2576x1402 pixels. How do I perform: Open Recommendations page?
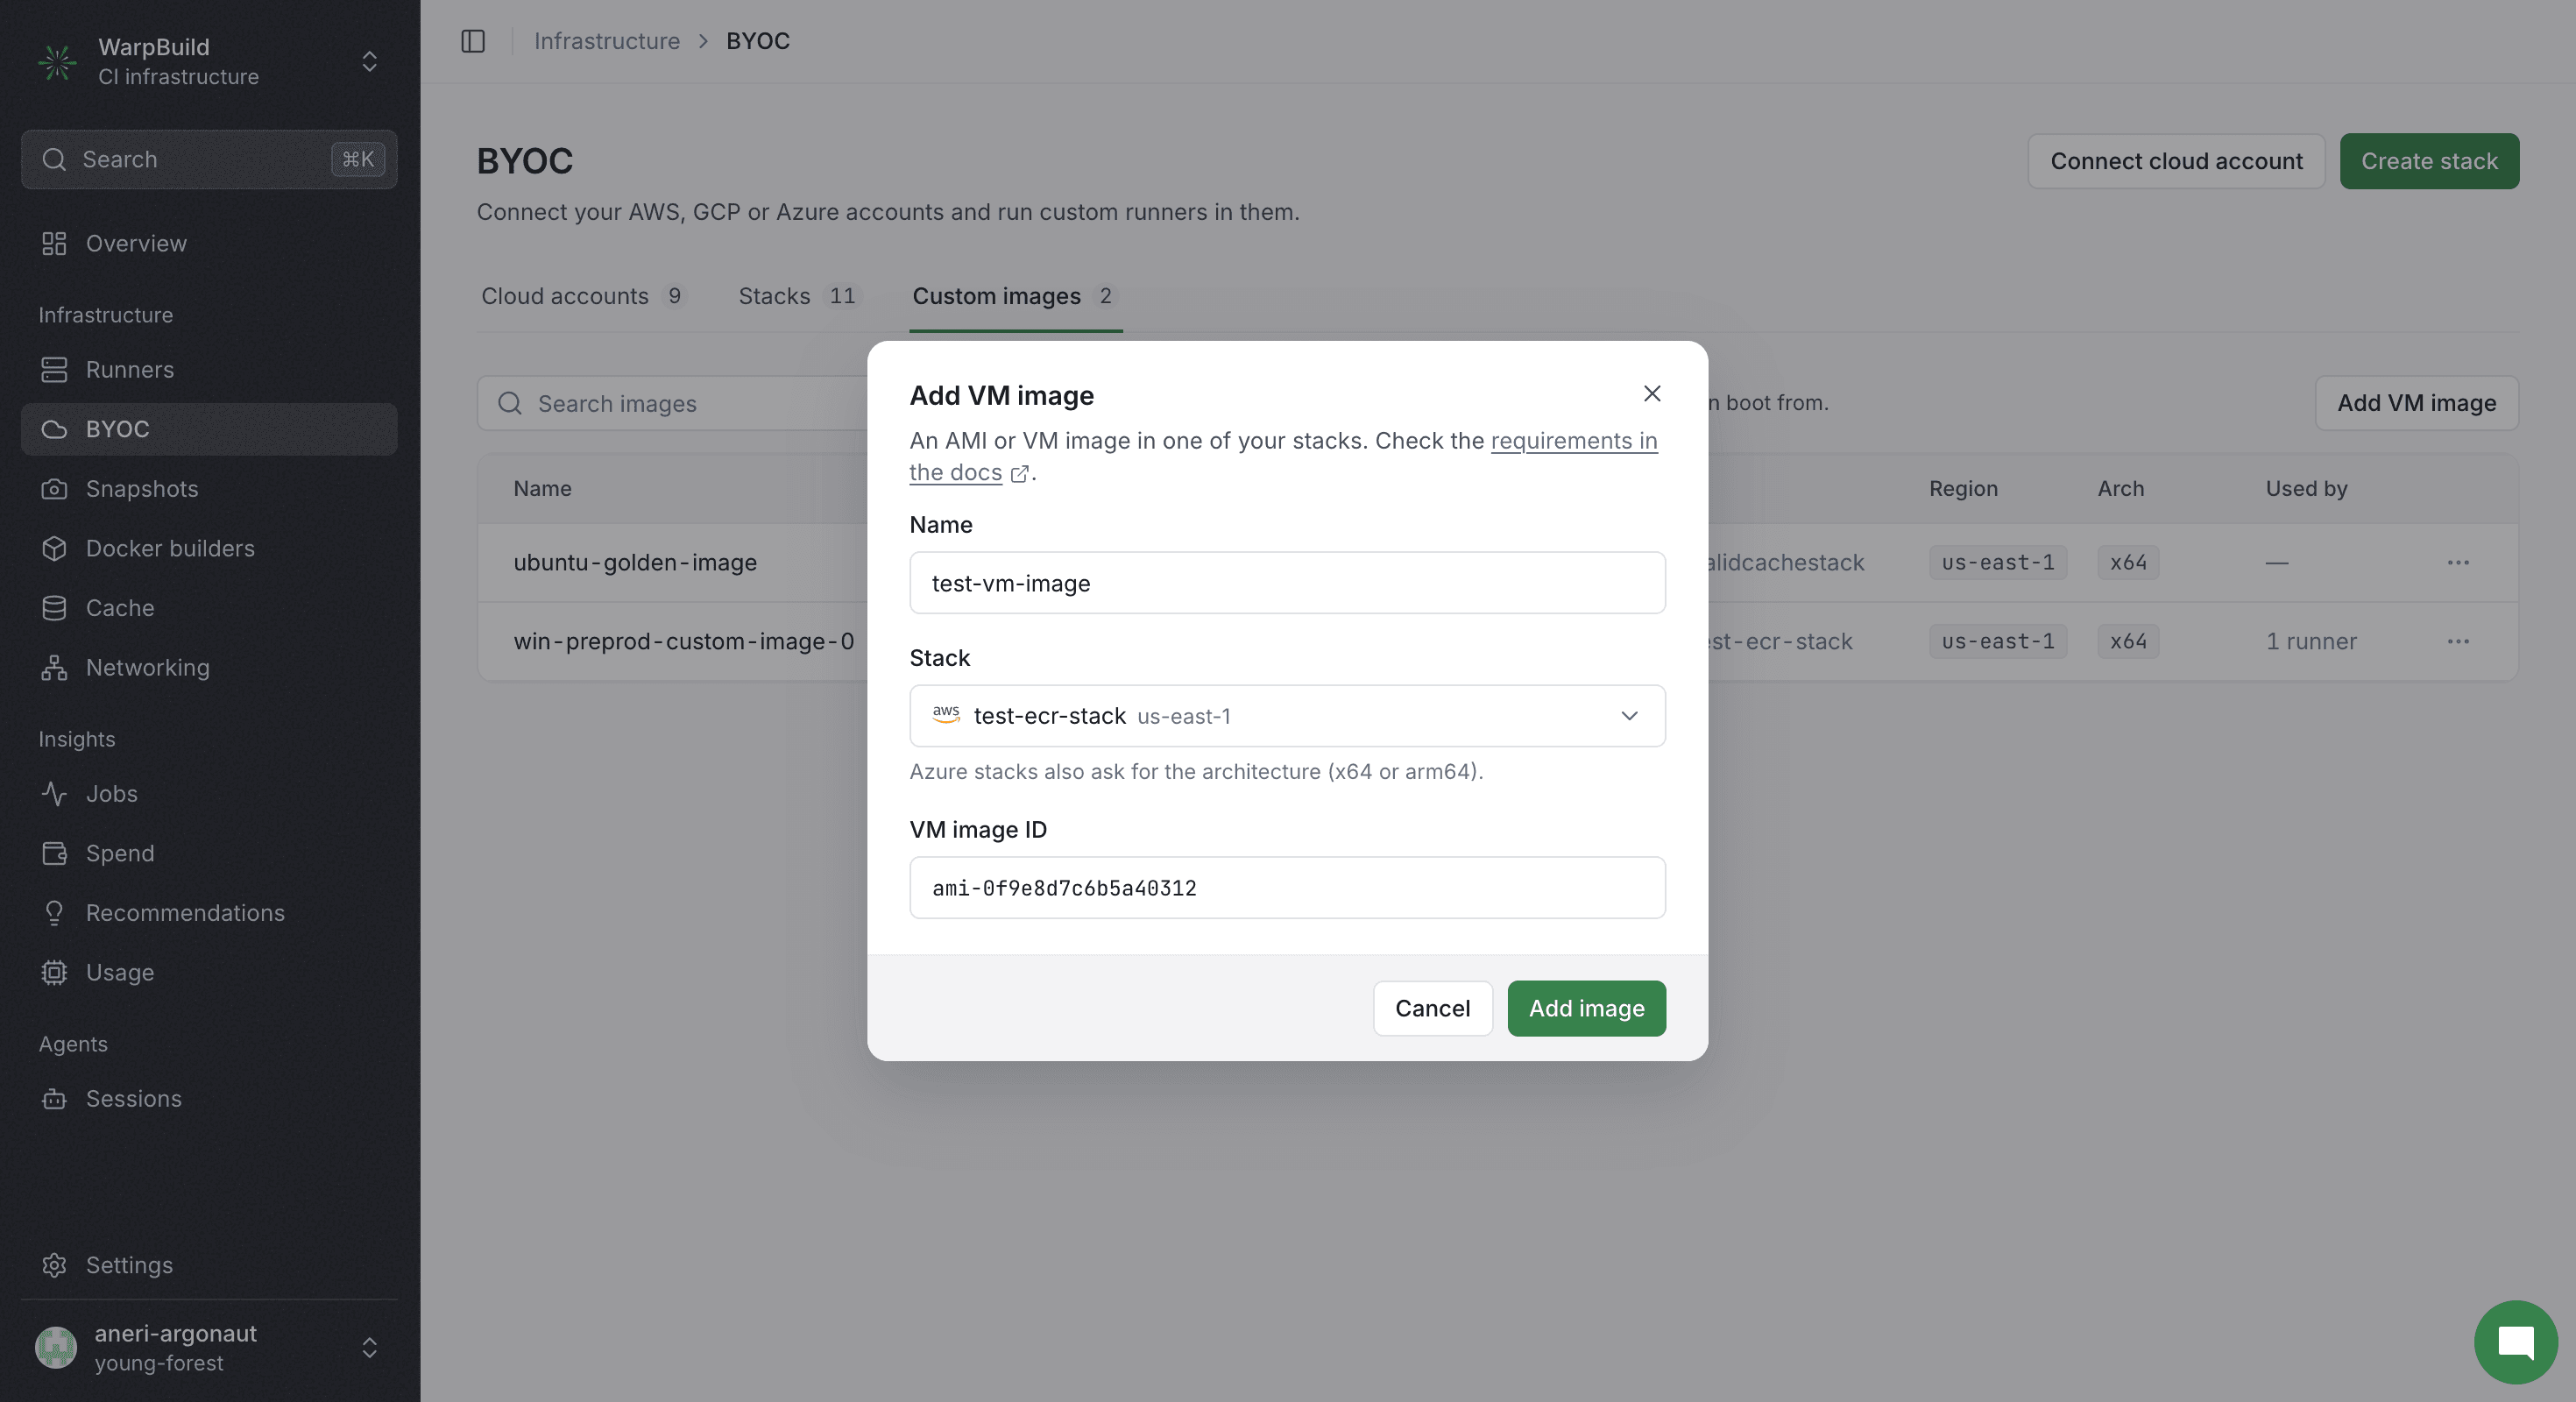point(209,912)
